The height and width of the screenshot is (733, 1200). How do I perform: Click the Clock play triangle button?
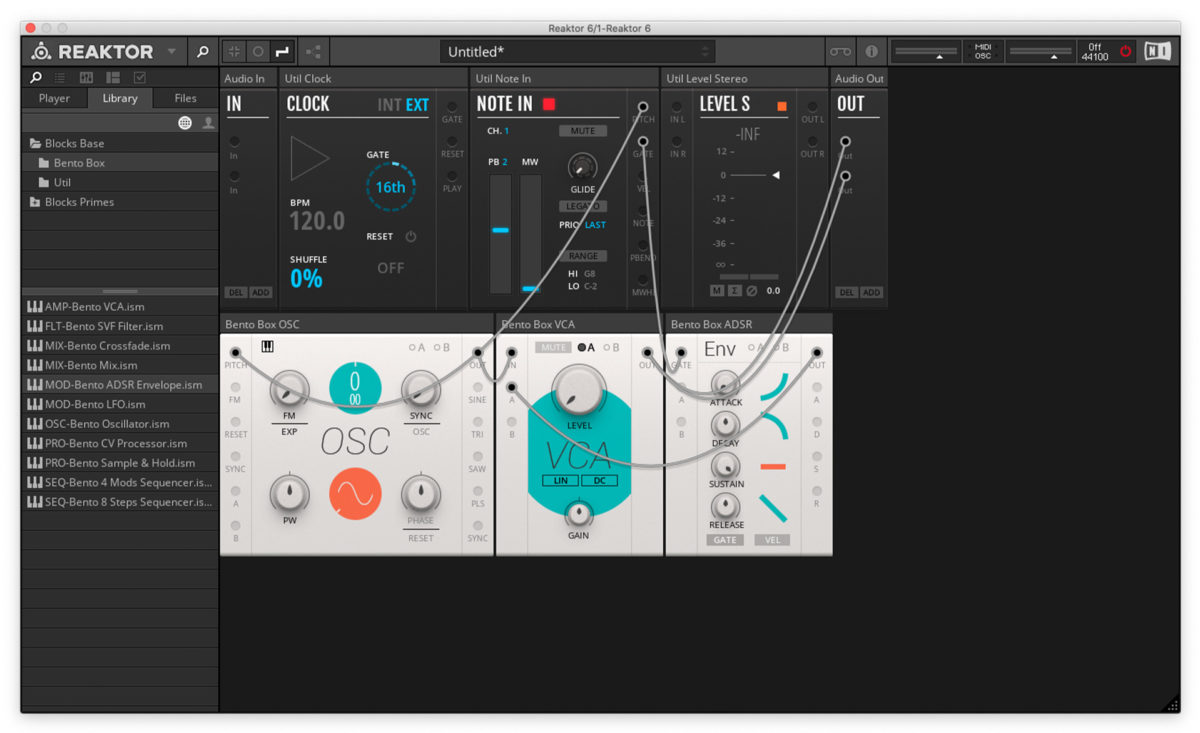309,158
